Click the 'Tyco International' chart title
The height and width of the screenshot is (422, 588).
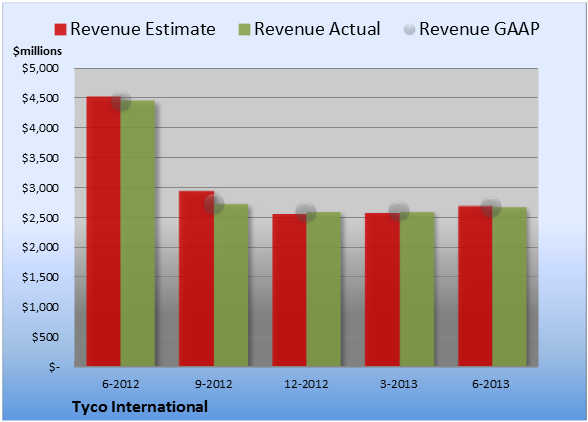140,407
